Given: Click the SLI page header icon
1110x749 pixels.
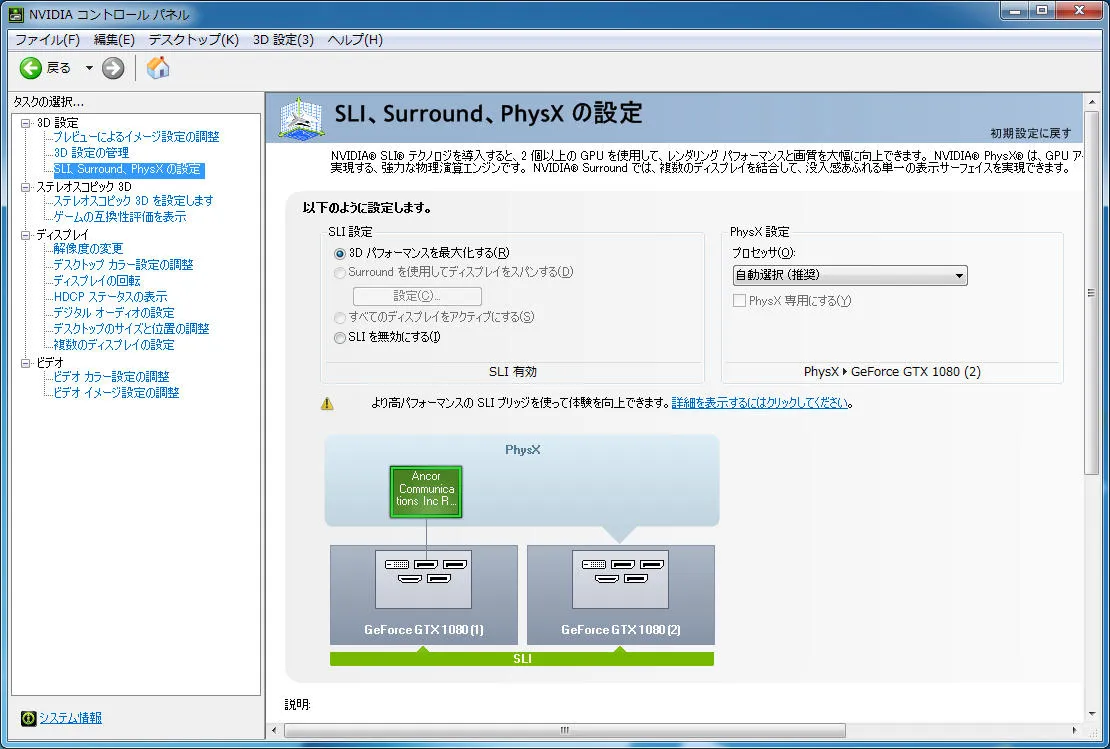Looking at the screenshot, I should coord(302,118).
